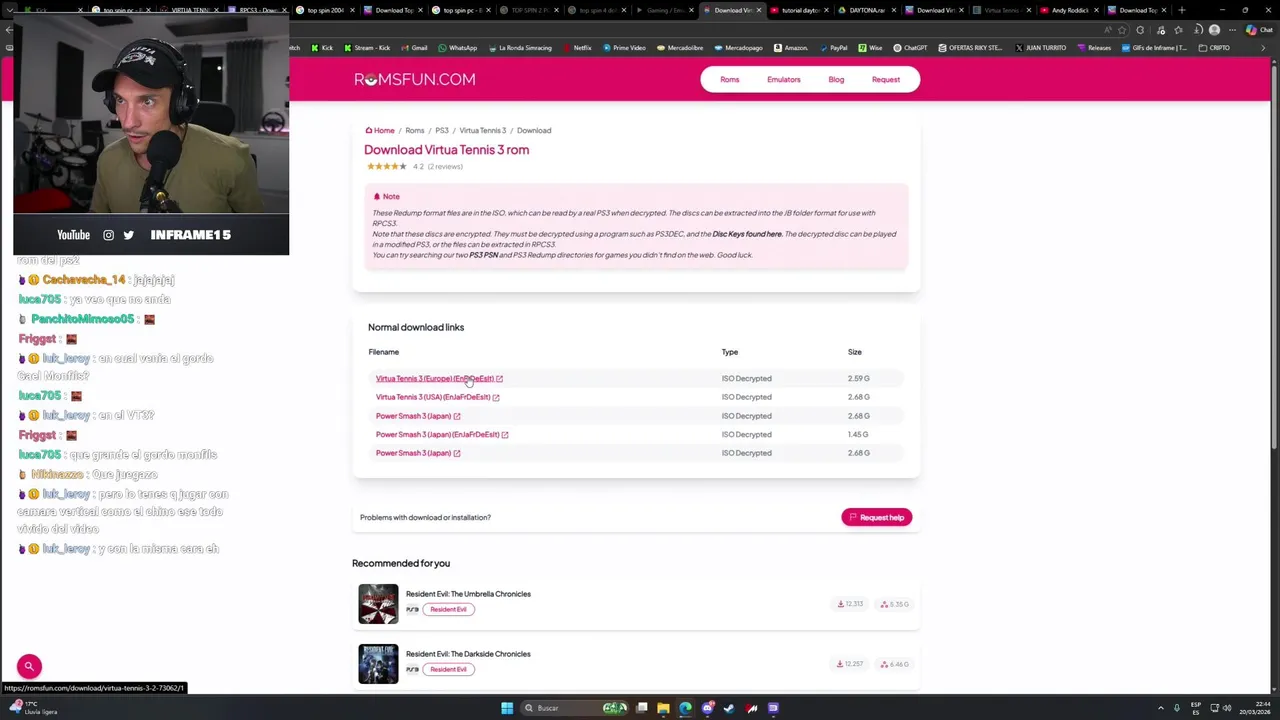This screenshot has width=1280, height=720.
Task: Open the Windows Start menu
Action: [507, 708]
